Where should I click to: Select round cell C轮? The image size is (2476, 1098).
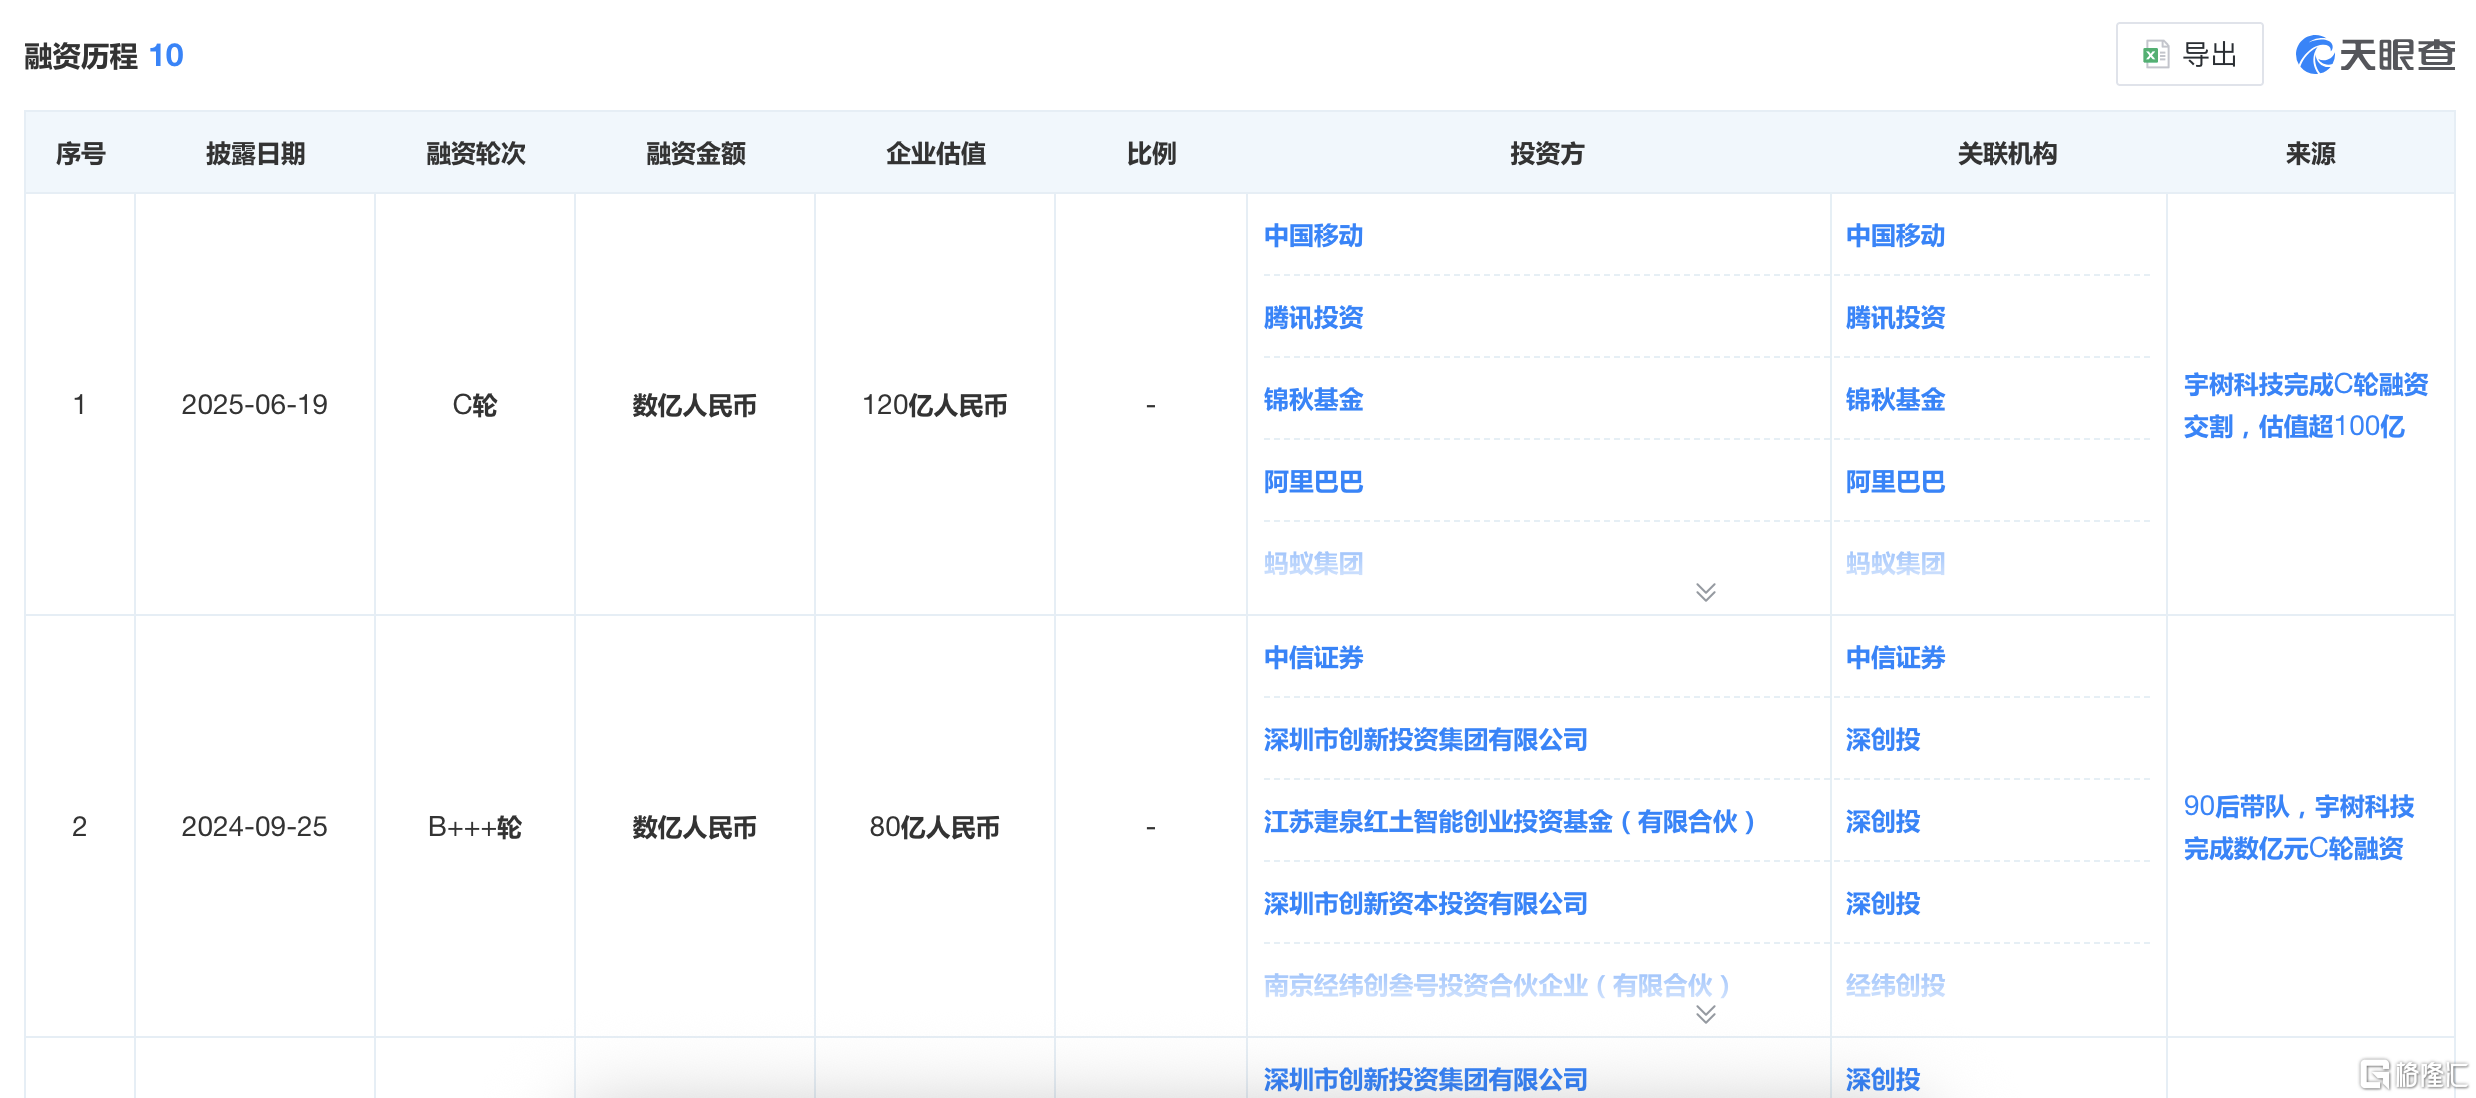click(x=474, y=405)
